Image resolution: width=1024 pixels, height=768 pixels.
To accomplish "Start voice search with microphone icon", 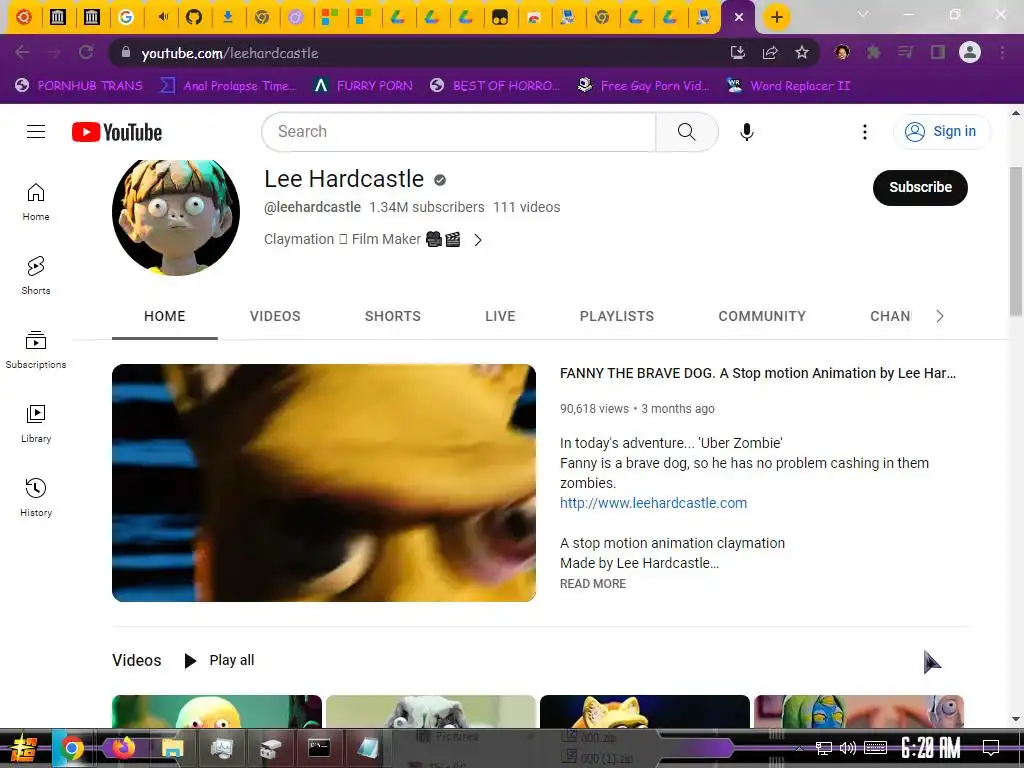I will coord(746,132).
